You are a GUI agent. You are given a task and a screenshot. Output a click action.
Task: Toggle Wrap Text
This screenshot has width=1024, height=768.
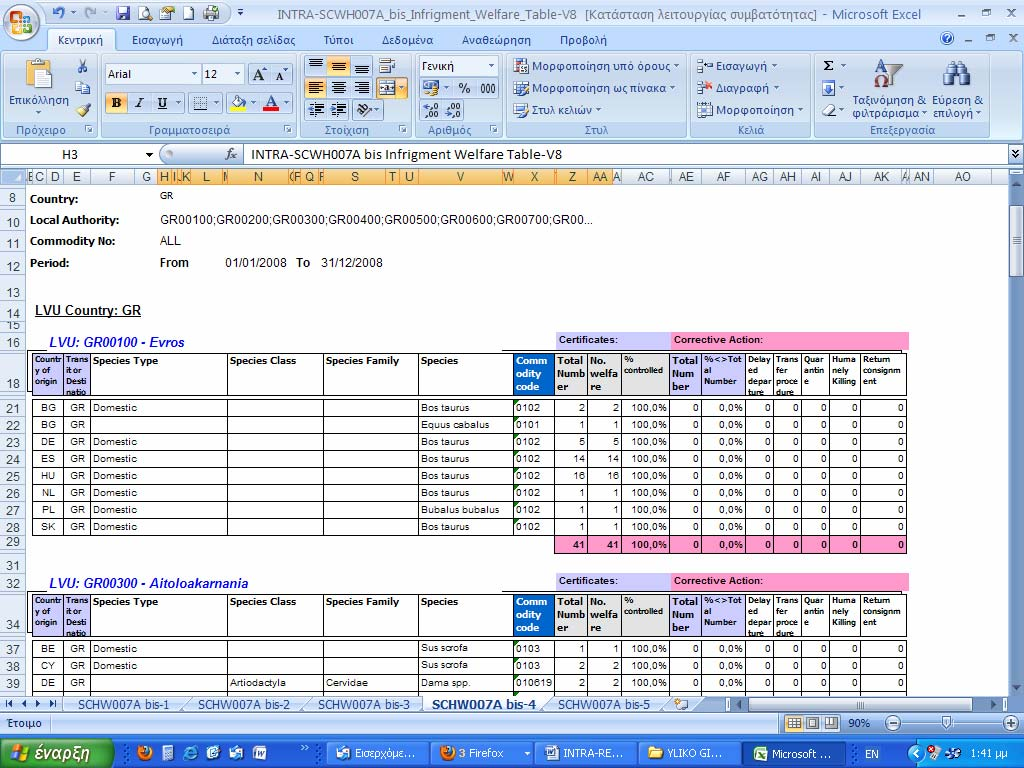(387, 66)
